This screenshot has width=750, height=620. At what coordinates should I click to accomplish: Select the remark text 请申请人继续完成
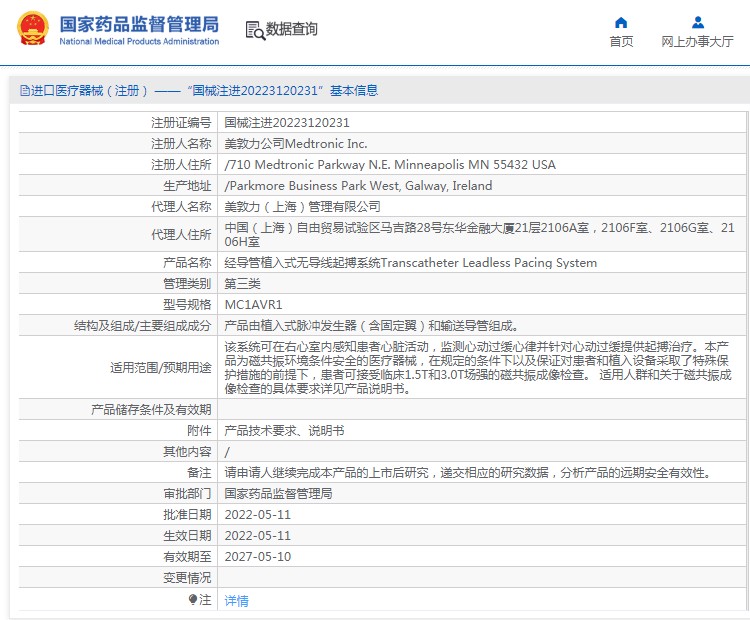[x=469, y=473]
